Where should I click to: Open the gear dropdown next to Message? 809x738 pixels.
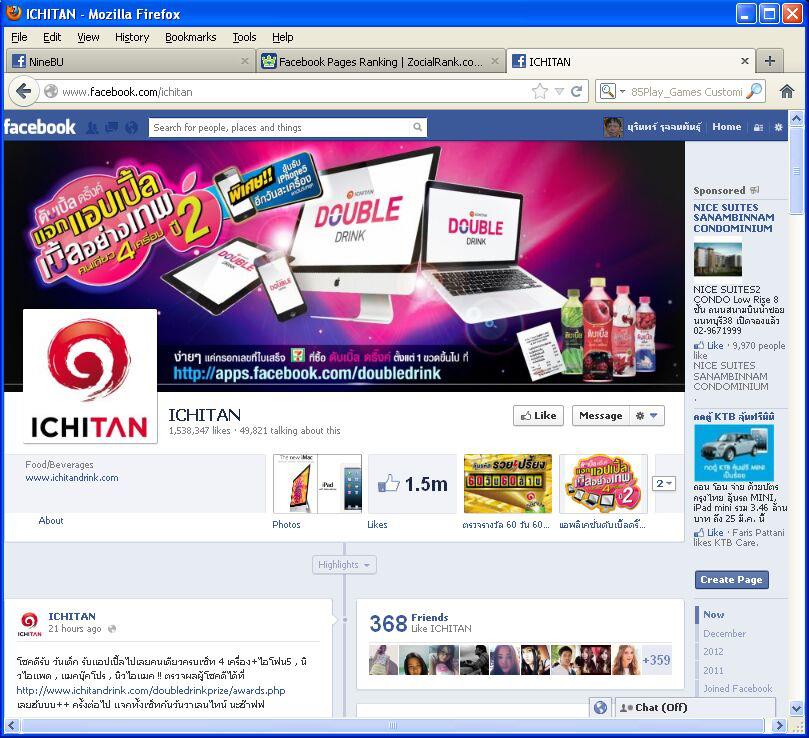[647, 415]
